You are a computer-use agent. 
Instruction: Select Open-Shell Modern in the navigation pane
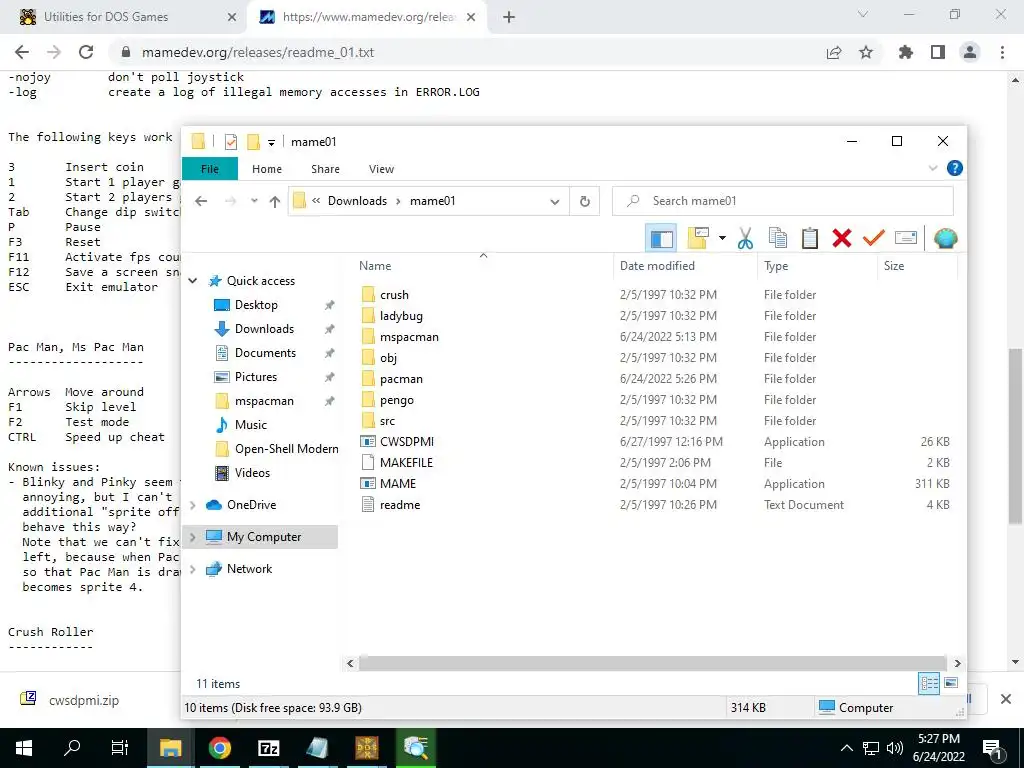[x=286, y=449]
